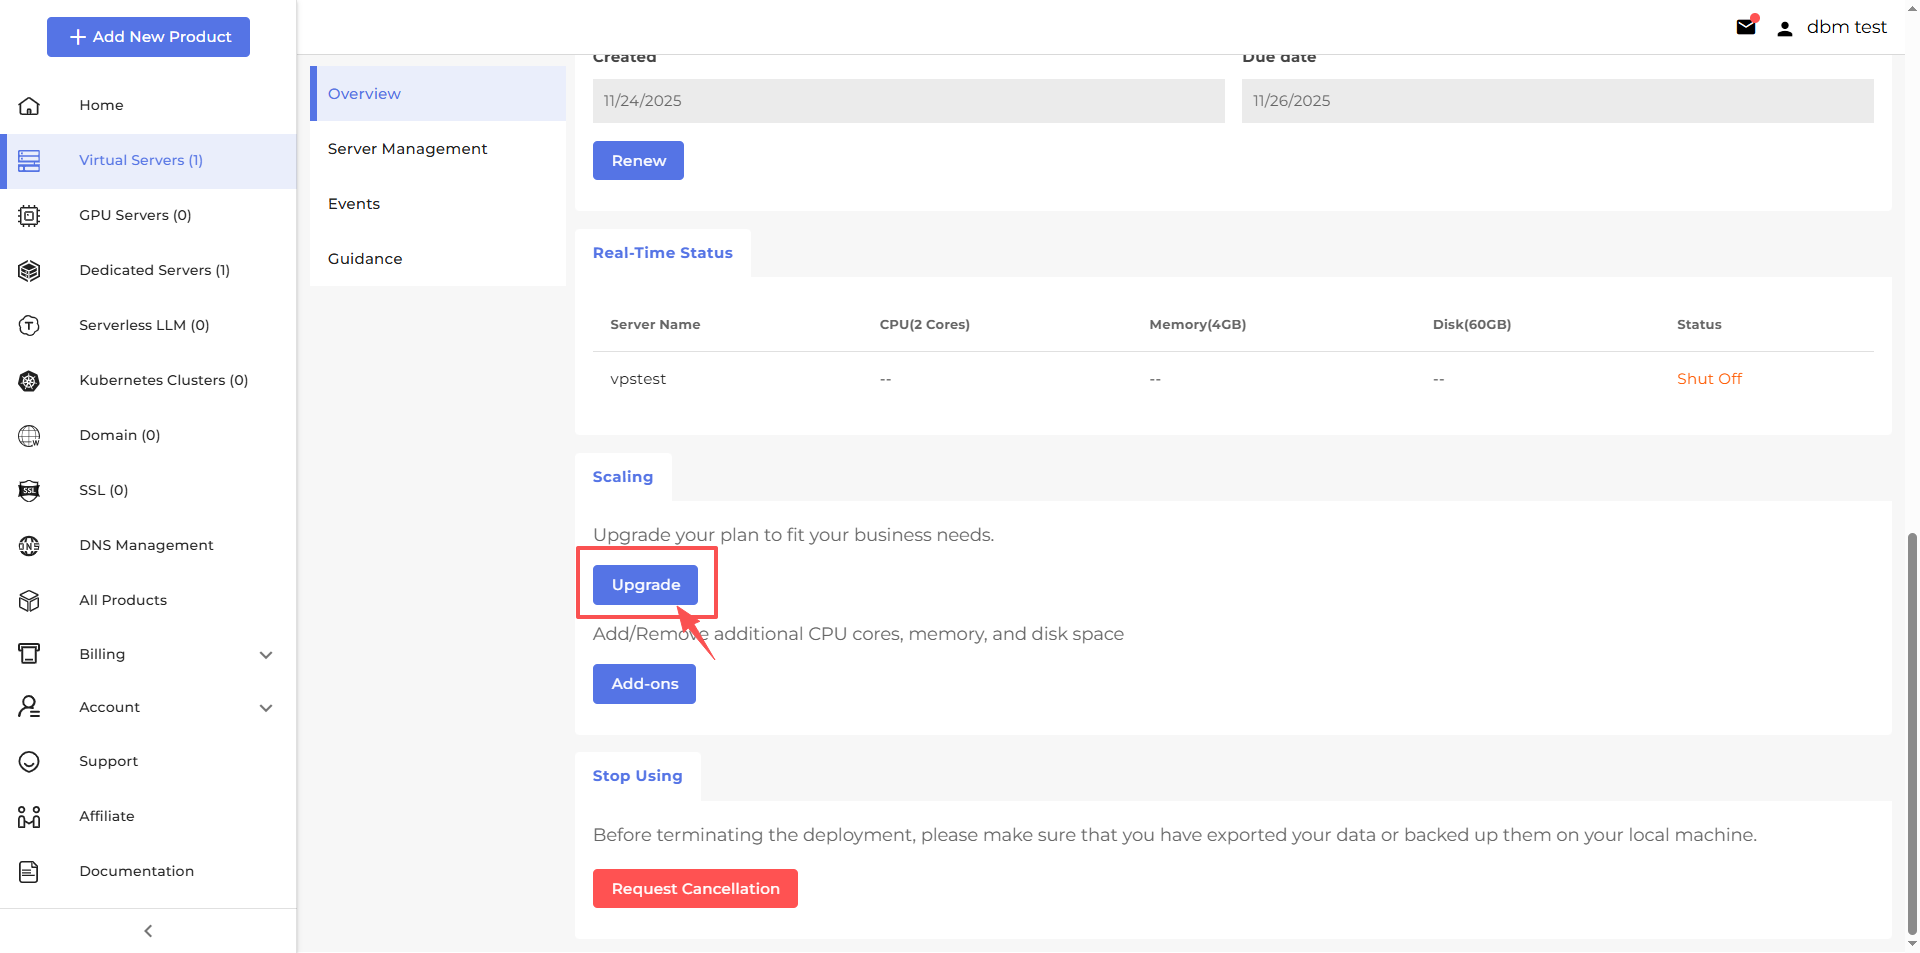
Task: Click the CPU(2 Cores) column header
Action: tap(925, 325)
